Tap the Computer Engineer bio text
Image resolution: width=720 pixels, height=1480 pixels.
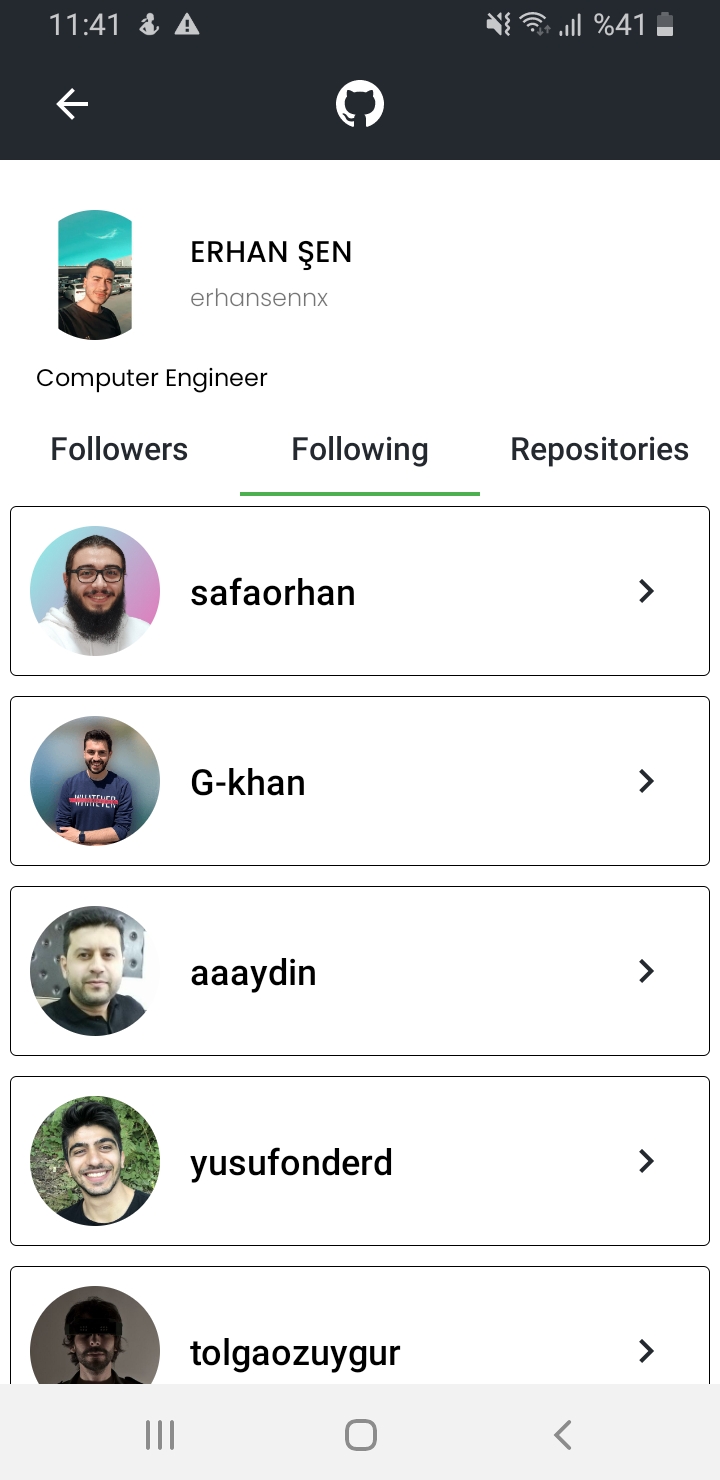pyautogui.click(x=151, y=377)
